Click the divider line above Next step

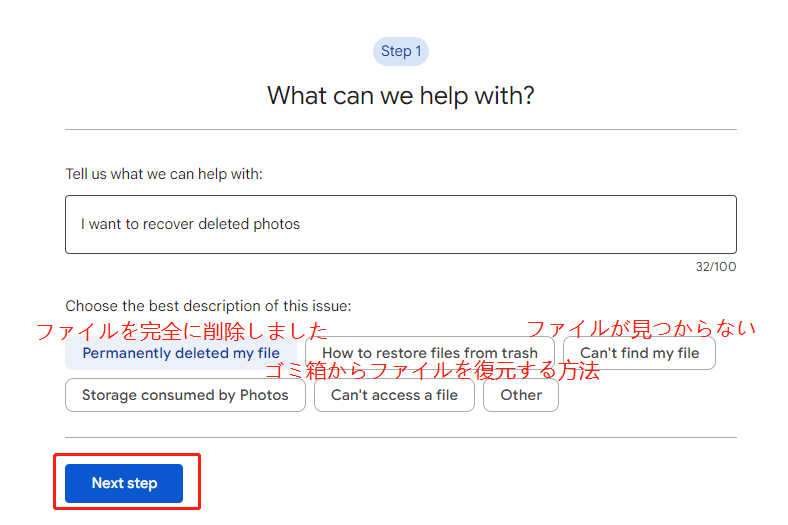(400, 437)
